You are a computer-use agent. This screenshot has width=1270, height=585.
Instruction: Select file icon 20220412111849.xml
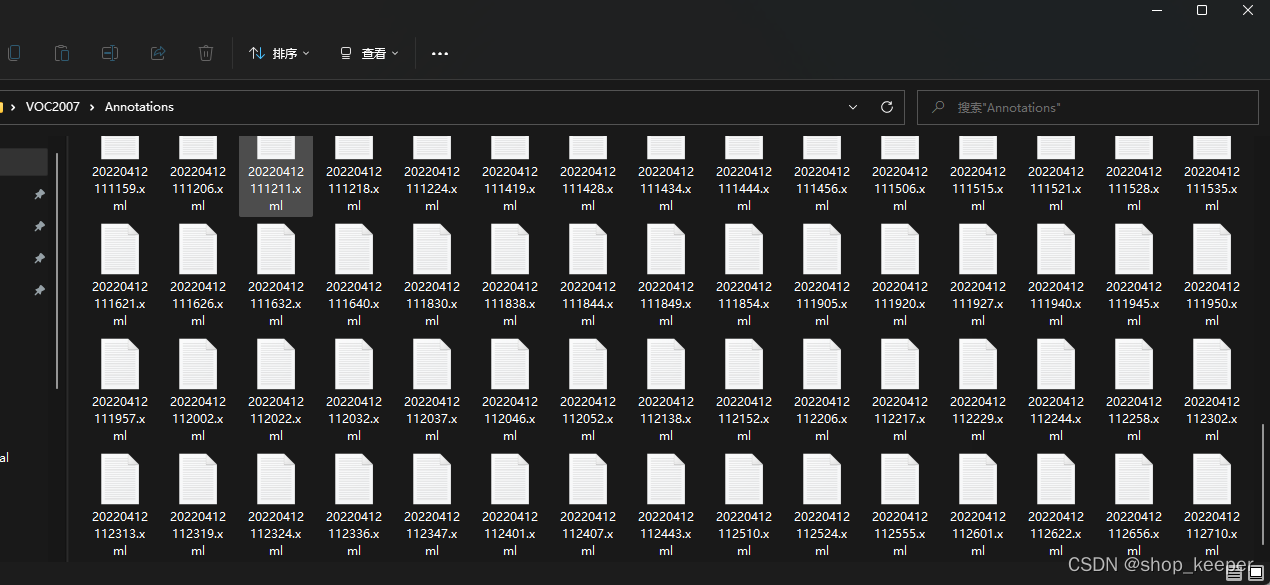[666, 249]
